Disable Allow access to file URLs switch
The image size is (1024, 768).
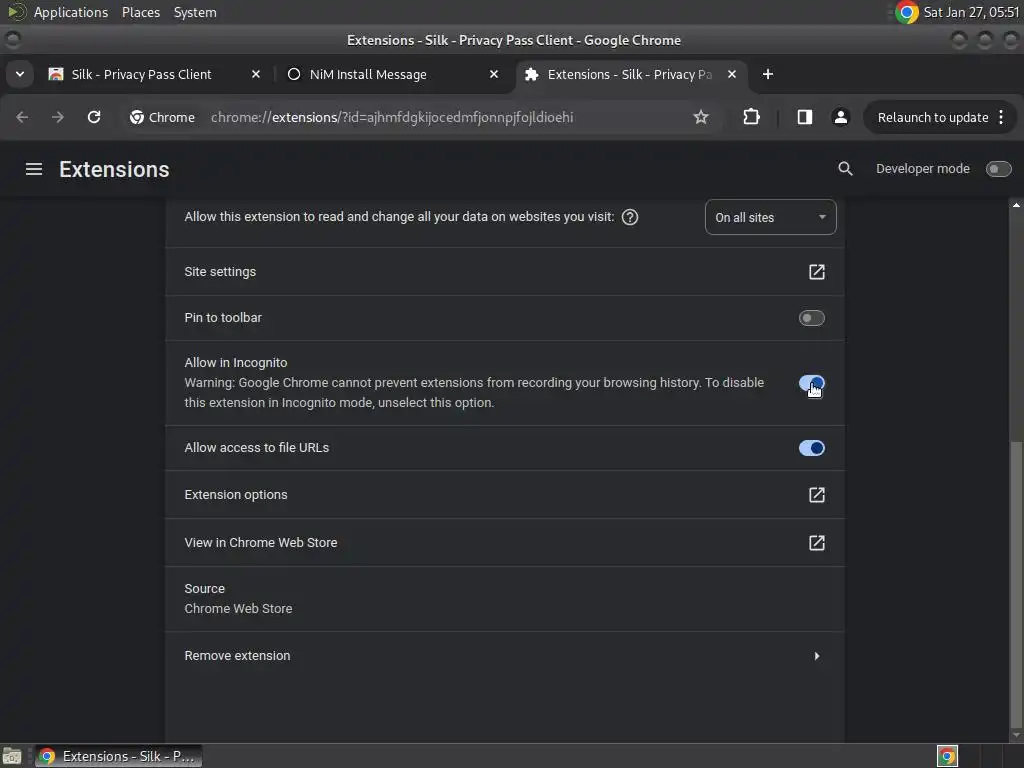coord(811,448)
